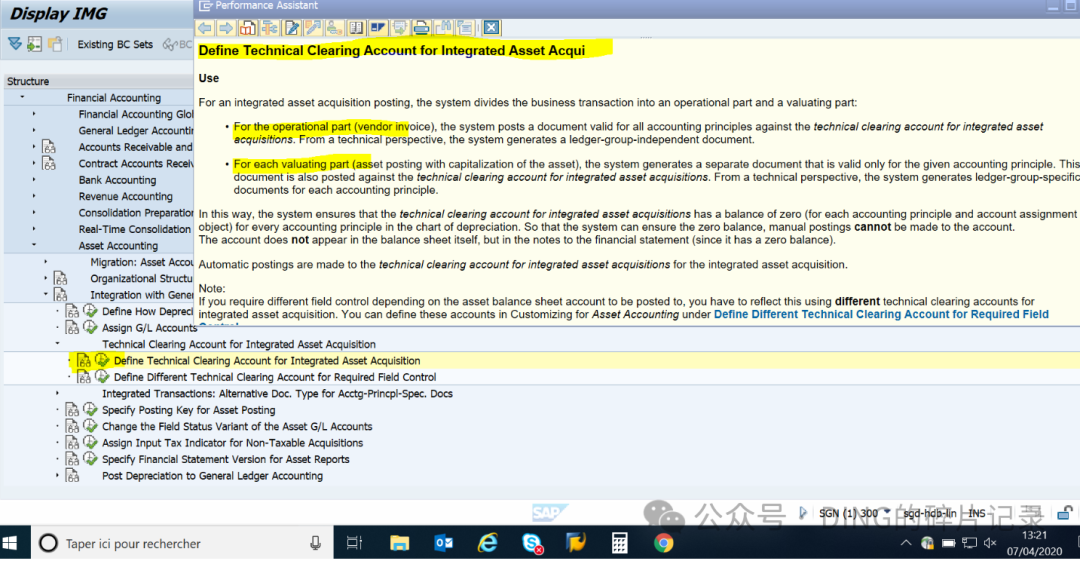Expand Migration: Asset Accounting node
Viewport: 1080px width, 561px height.
point(45,261)
